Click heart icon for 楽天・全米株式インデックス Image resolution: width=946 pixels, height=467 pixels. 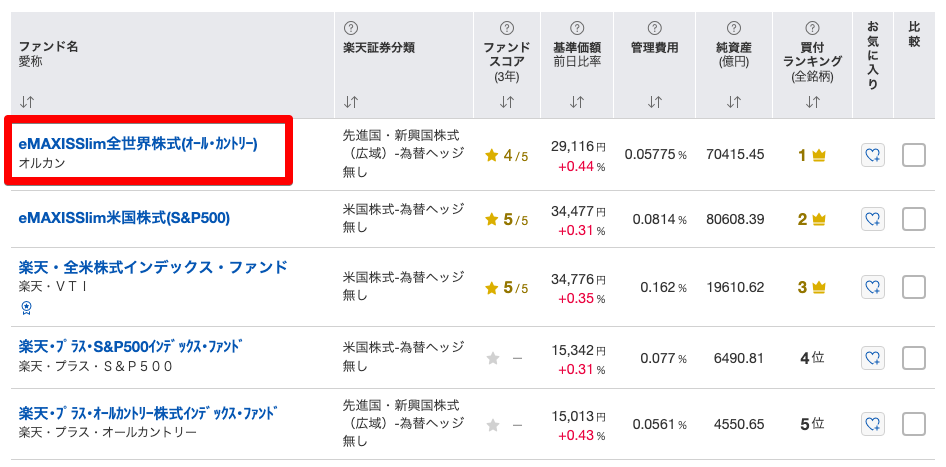[872, 287]
